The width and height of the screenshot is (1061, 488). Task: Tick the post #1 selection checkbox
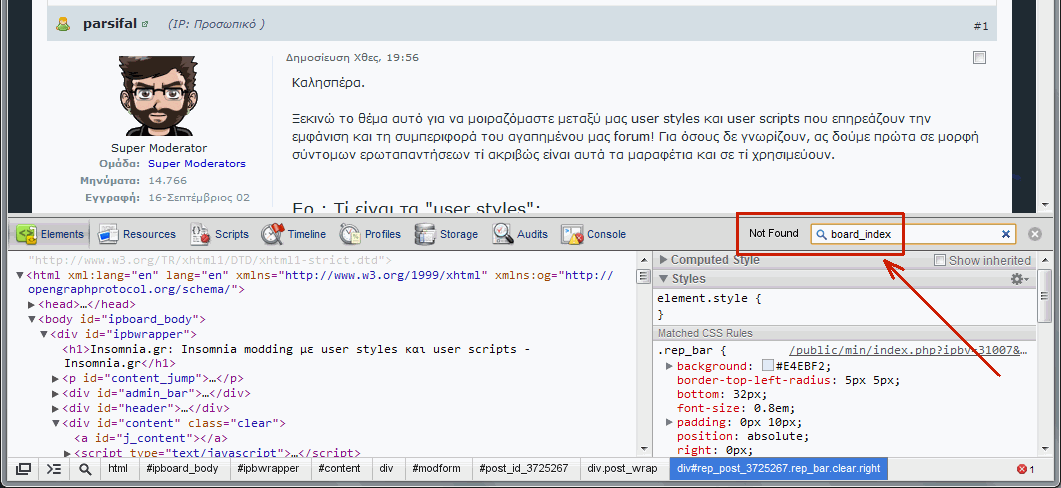click(979, 58)
